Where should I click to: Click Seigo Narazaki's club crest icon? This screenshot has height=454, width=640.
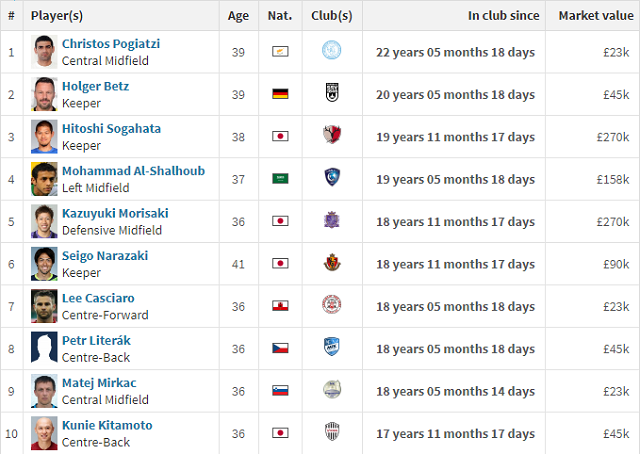[x=332, y=264]
